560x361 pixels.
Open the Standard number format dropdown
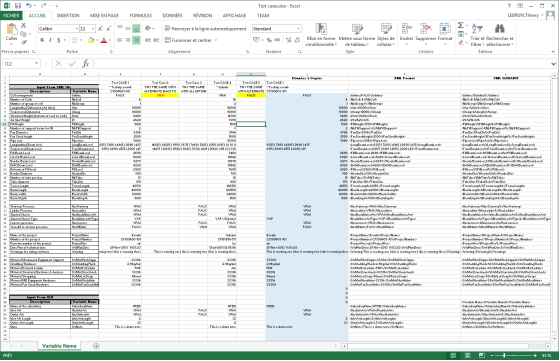click(298, 29)
